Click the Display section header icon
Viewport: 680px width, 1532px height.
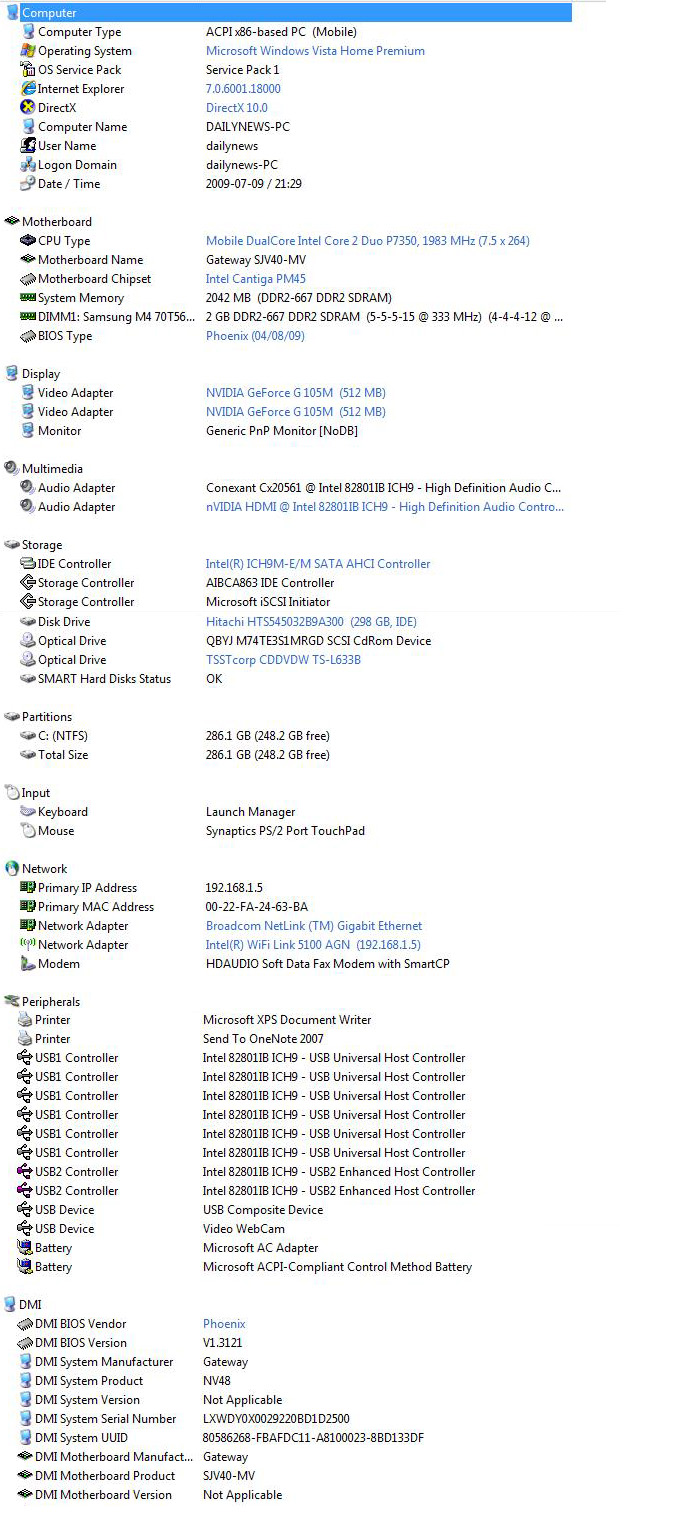click(x=12, y=374)
